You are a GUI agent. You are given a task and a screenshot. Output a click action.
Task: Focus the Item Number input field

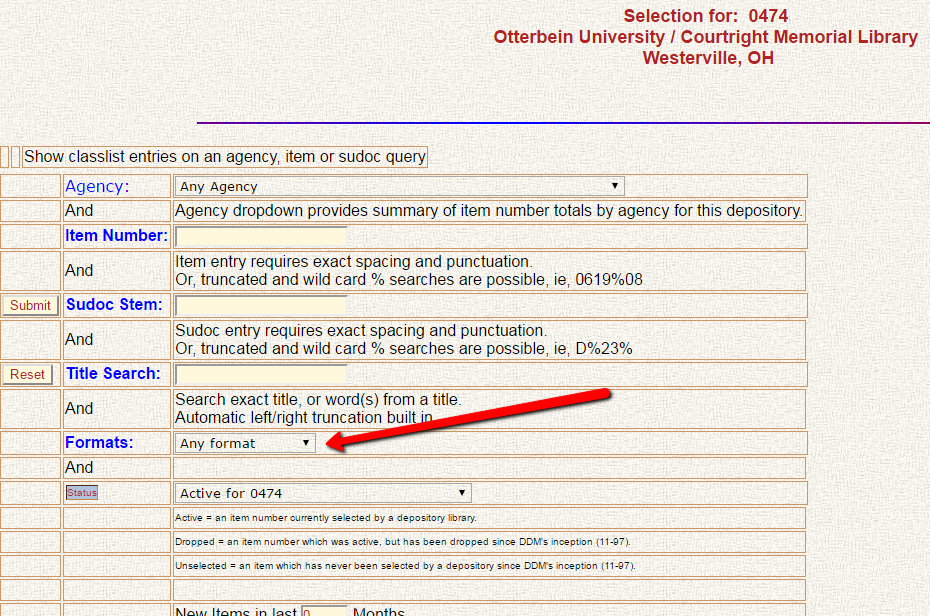tap(261, 236)
